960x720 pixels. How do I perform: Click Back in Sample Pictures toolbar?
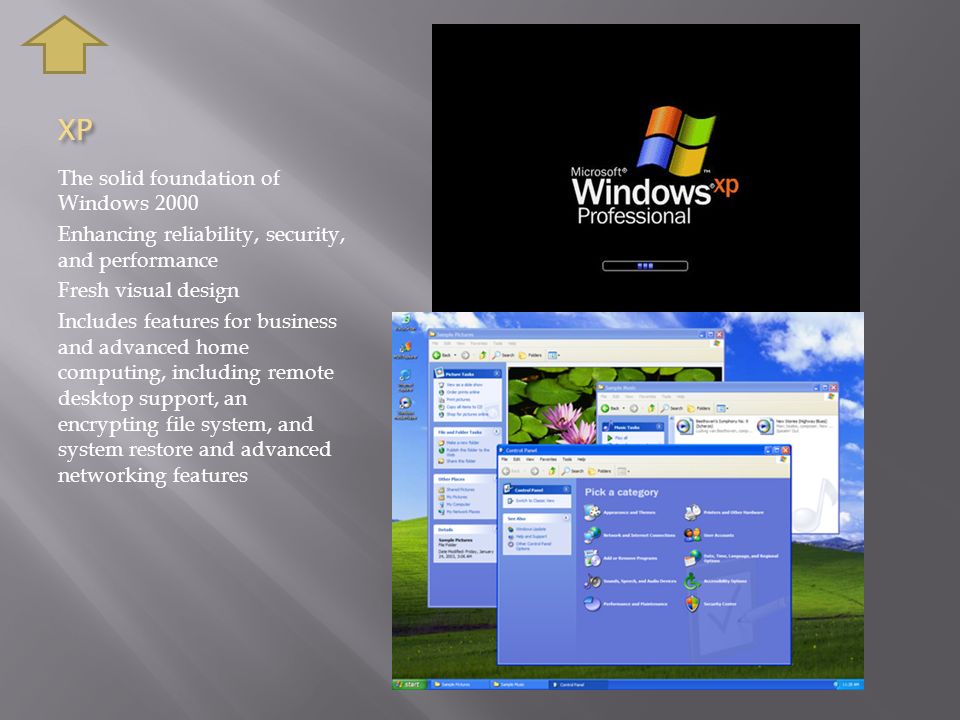(x=442, y=355)
